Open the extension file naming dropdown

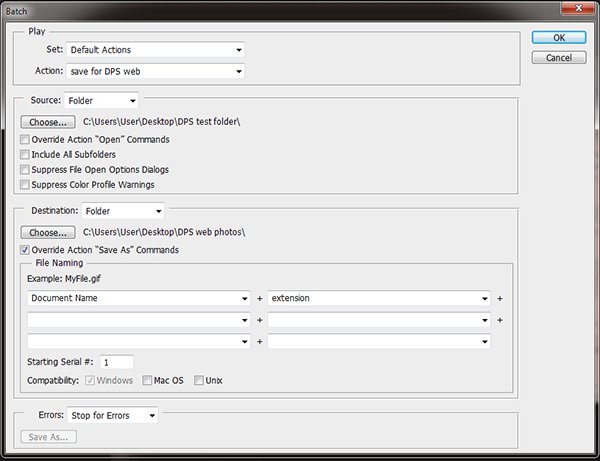click(379, 298)
